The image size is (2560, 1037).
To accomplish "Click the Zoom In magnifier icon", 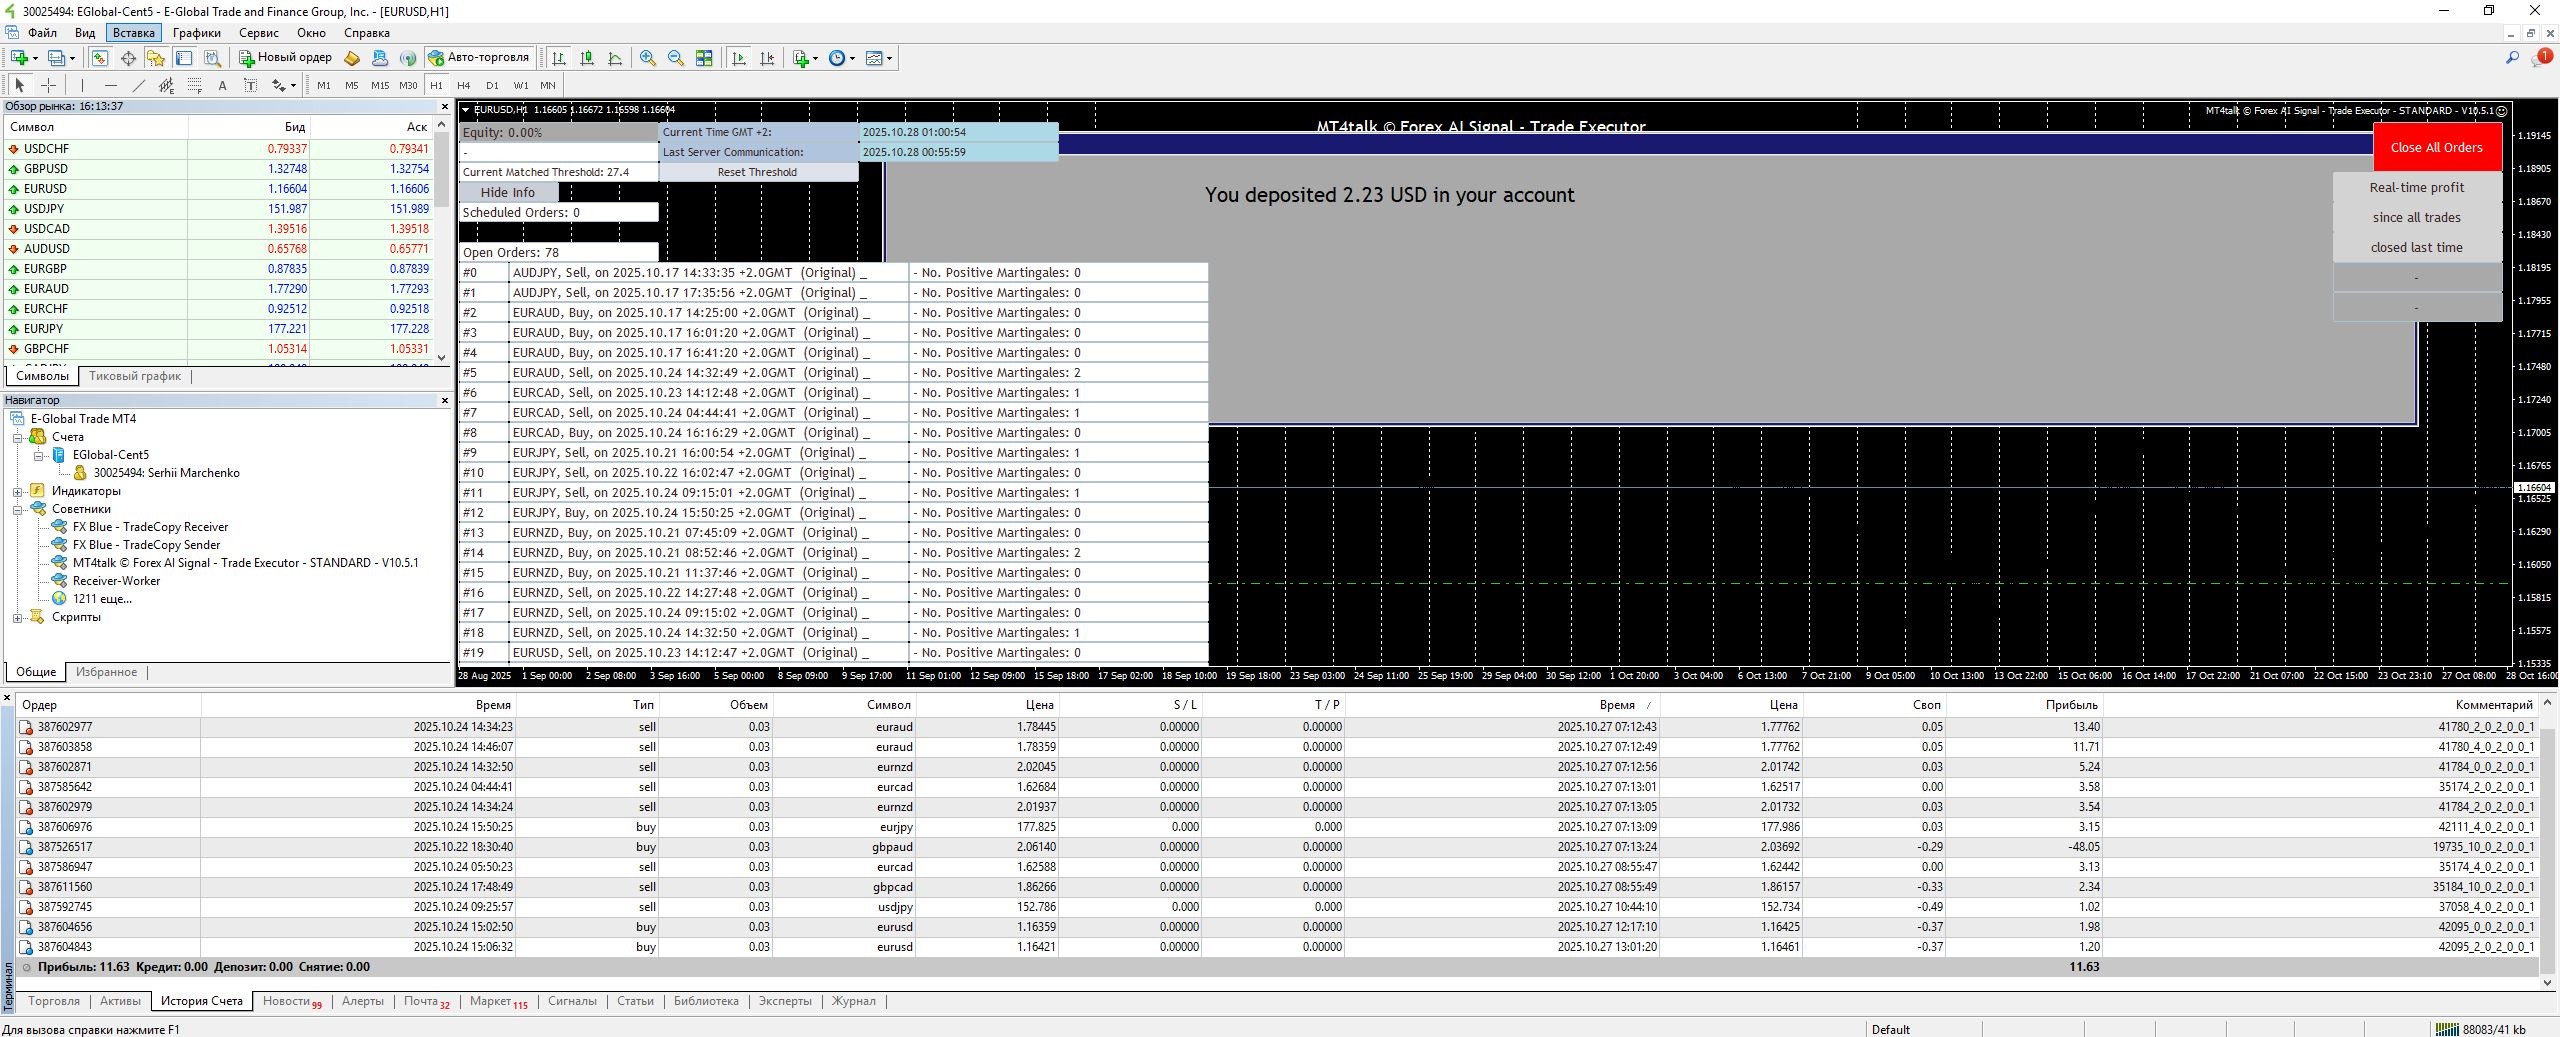I will [x=648, y=58].
